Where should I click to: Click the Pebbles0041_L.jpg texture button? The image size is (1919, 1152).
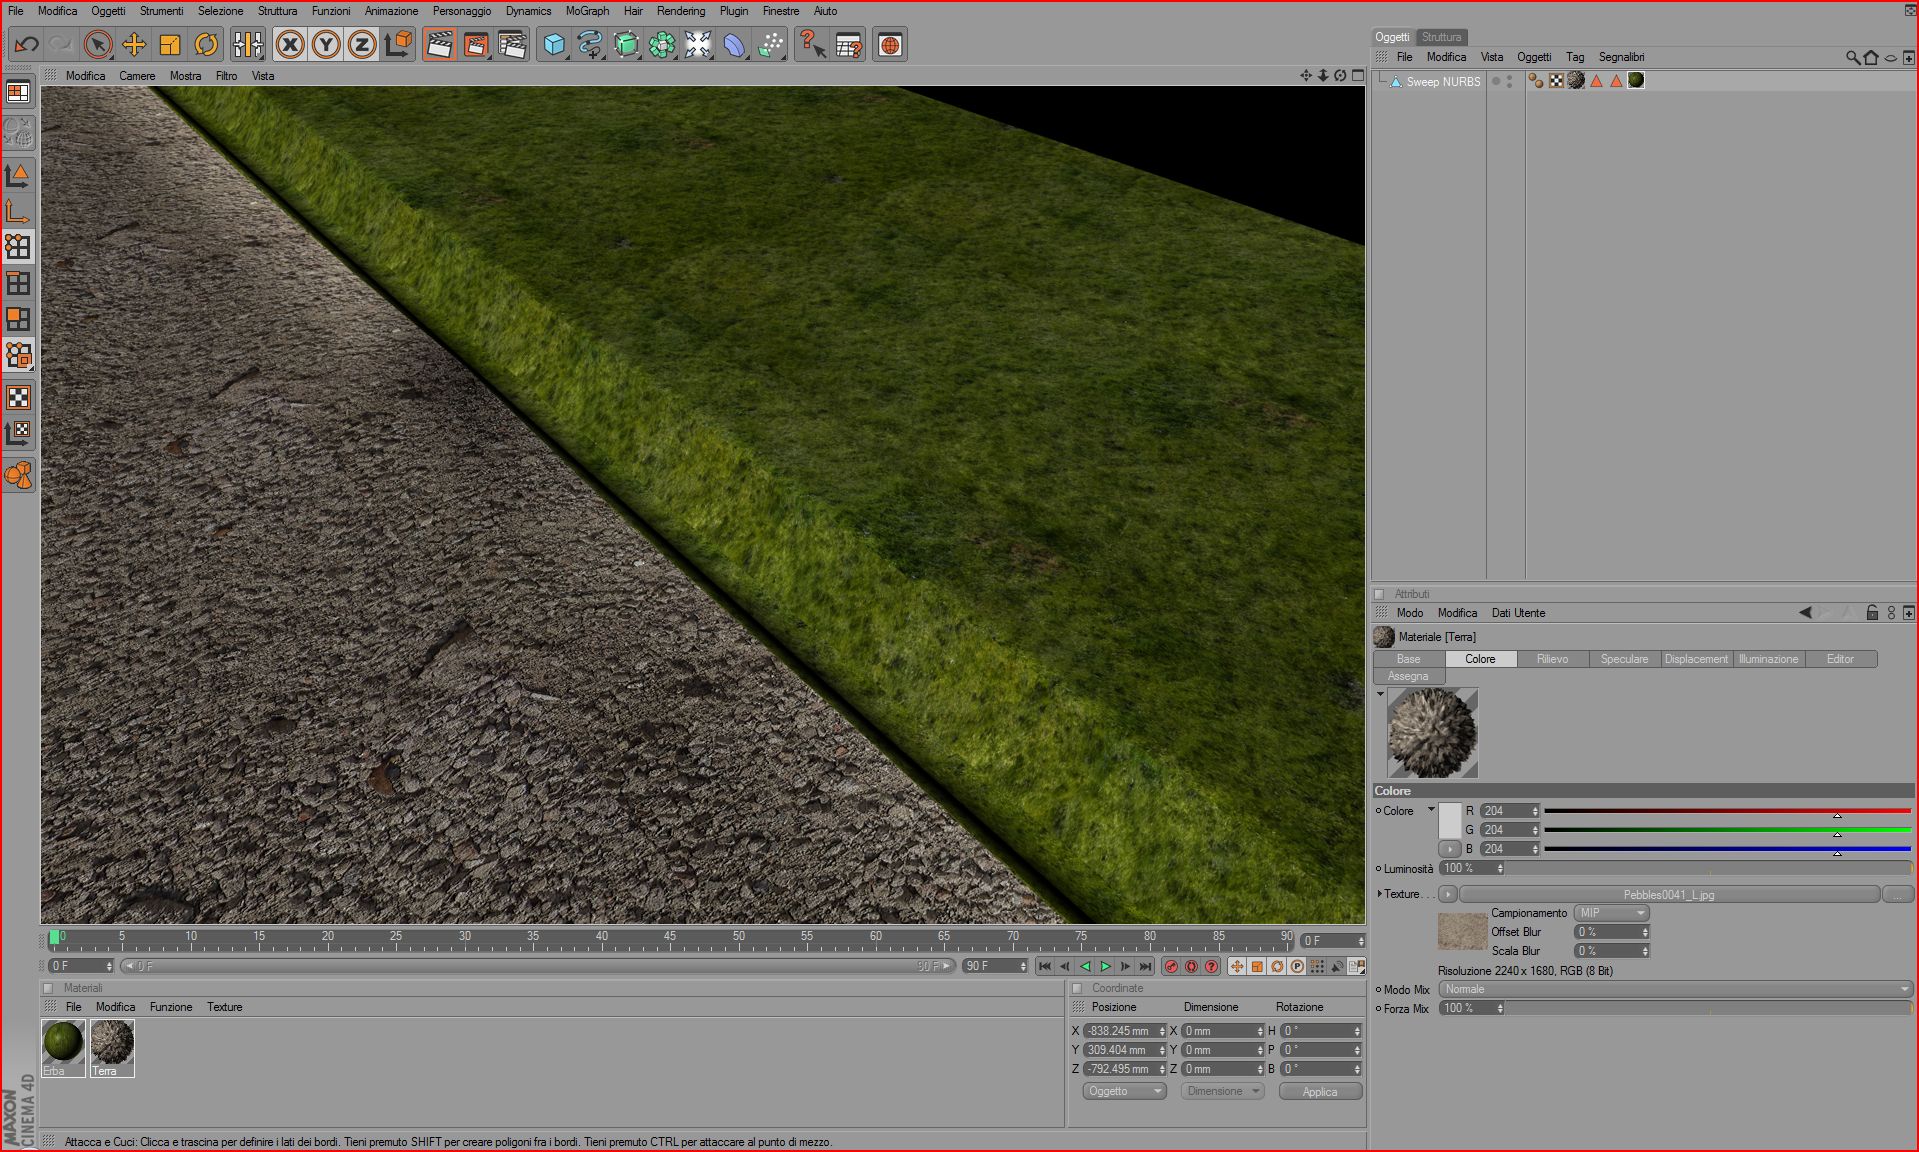click(1669, 895)
